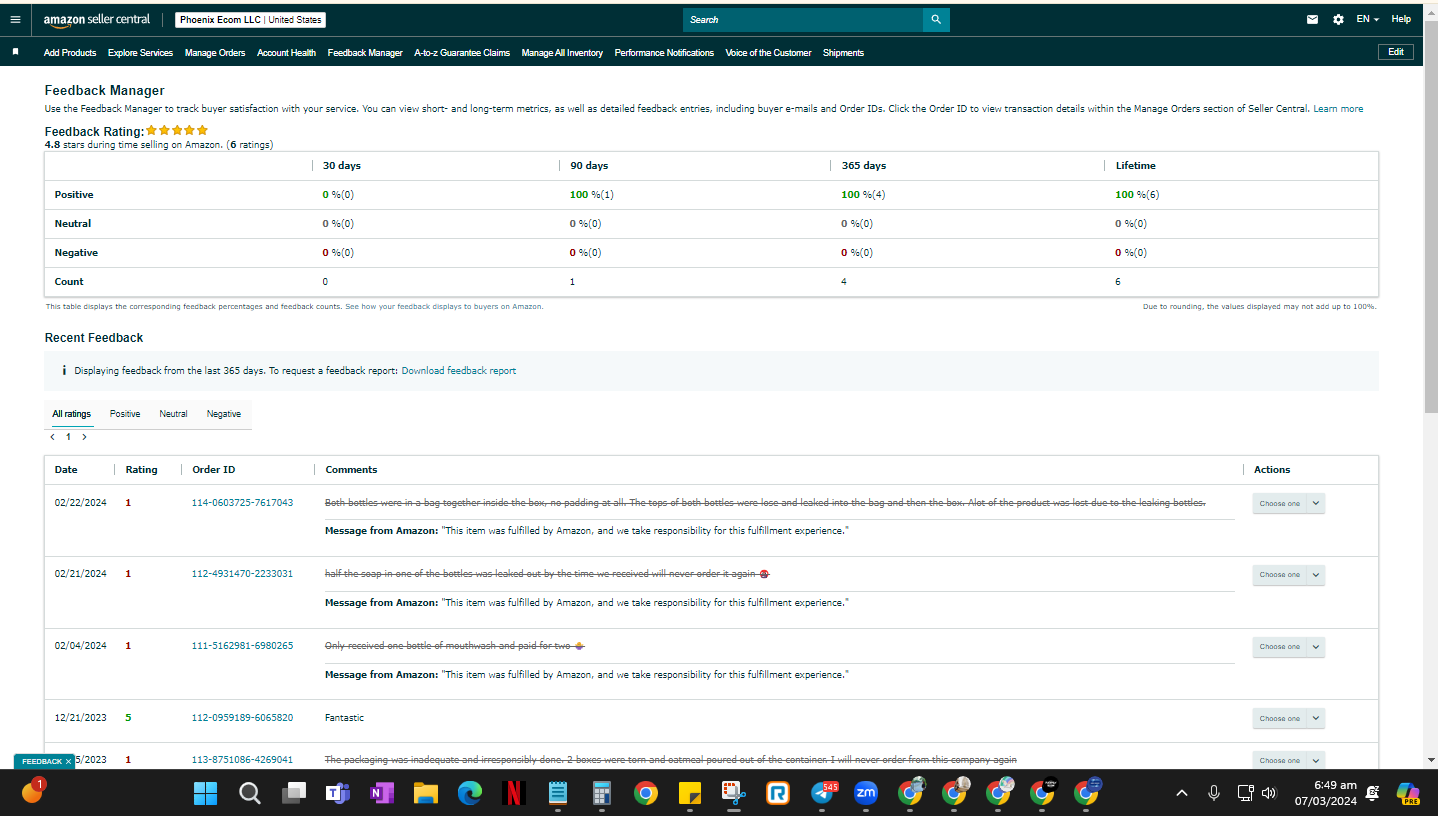The width and height of the screenshot is (1438, 816).
Task: Open Windows Start menu
Action: click(x=205, y=794)
